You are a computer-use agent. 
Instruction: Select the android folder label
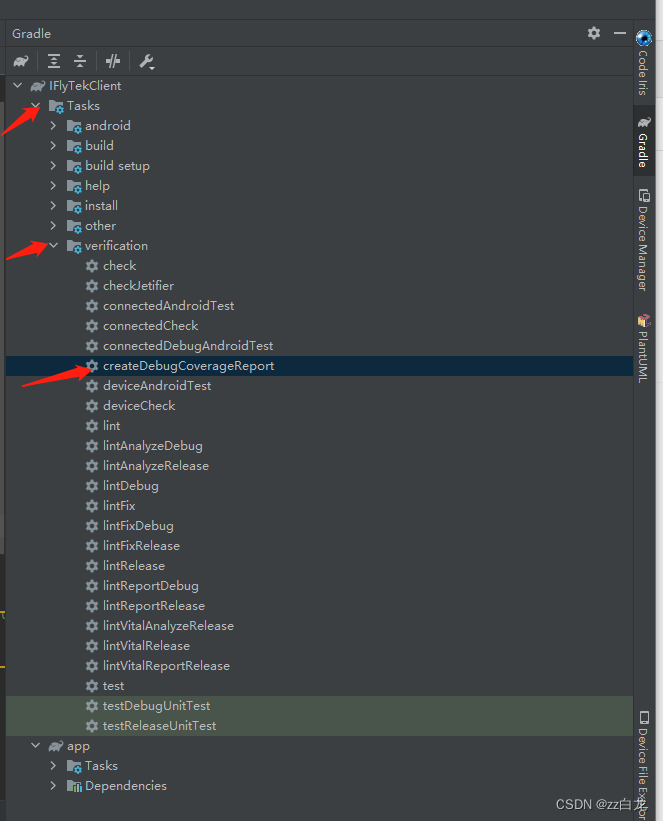point(108,126)
